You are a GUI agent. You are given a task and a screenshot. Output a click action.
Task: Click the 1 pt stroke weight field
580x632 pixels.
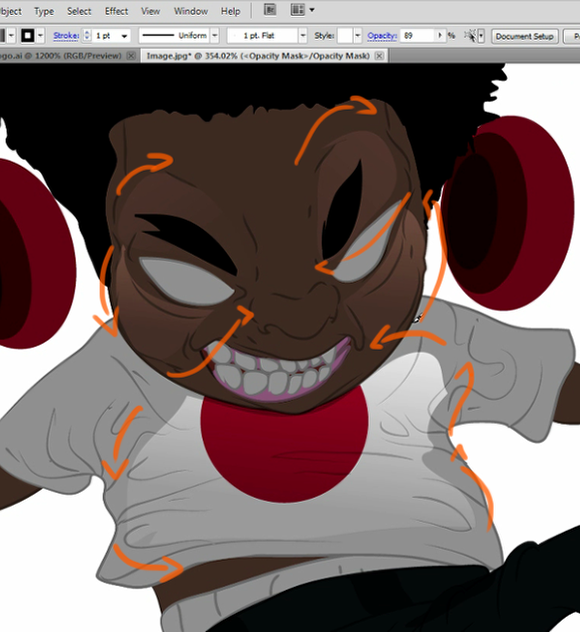click(x=105, y=35)
